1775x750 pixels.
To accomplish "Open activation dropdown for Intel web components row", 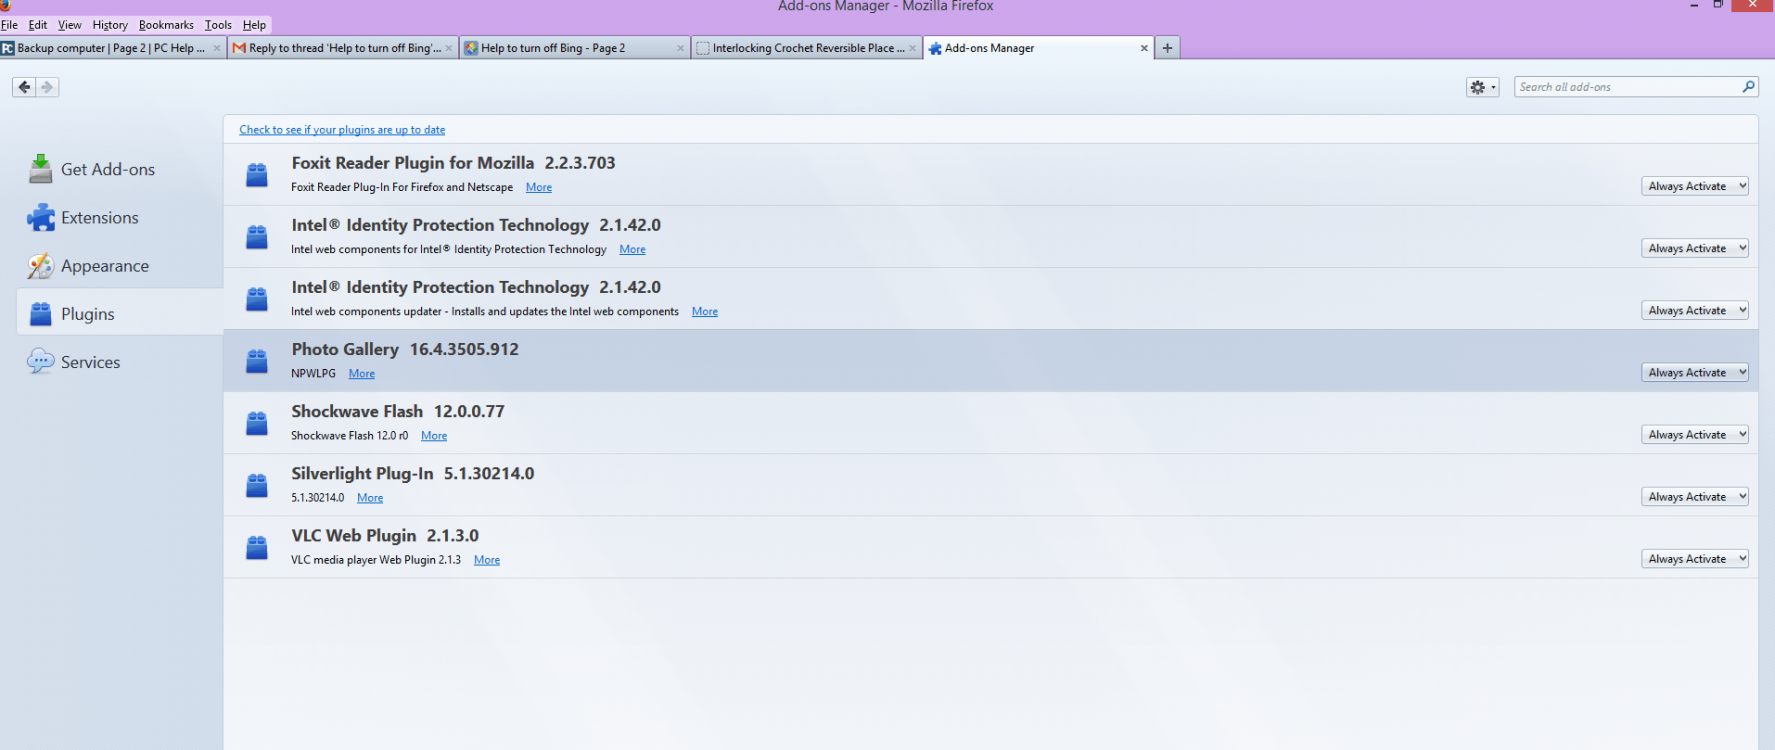I will [x=1694, y=248].
